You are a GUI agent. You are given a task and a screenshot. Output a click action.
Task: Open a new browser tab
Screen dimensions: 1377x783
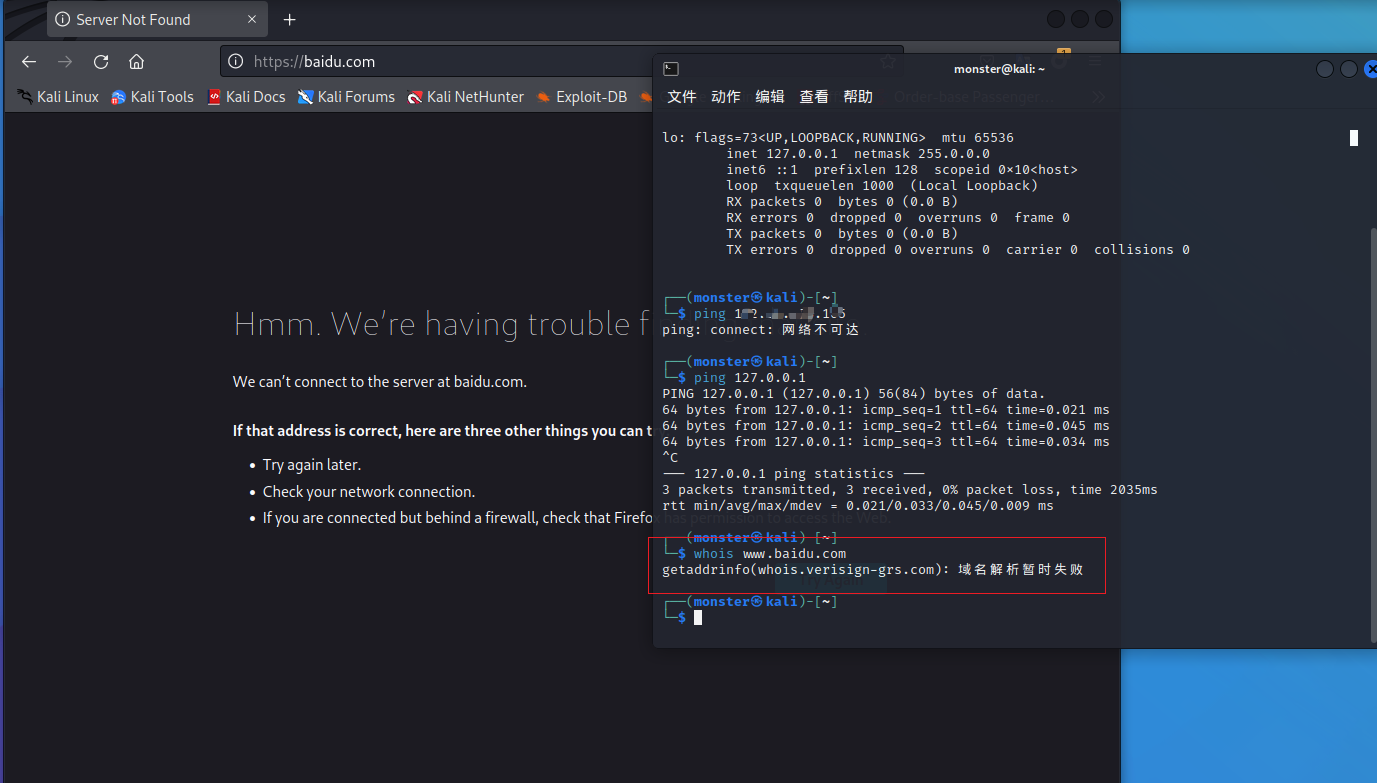coord(290,20)
